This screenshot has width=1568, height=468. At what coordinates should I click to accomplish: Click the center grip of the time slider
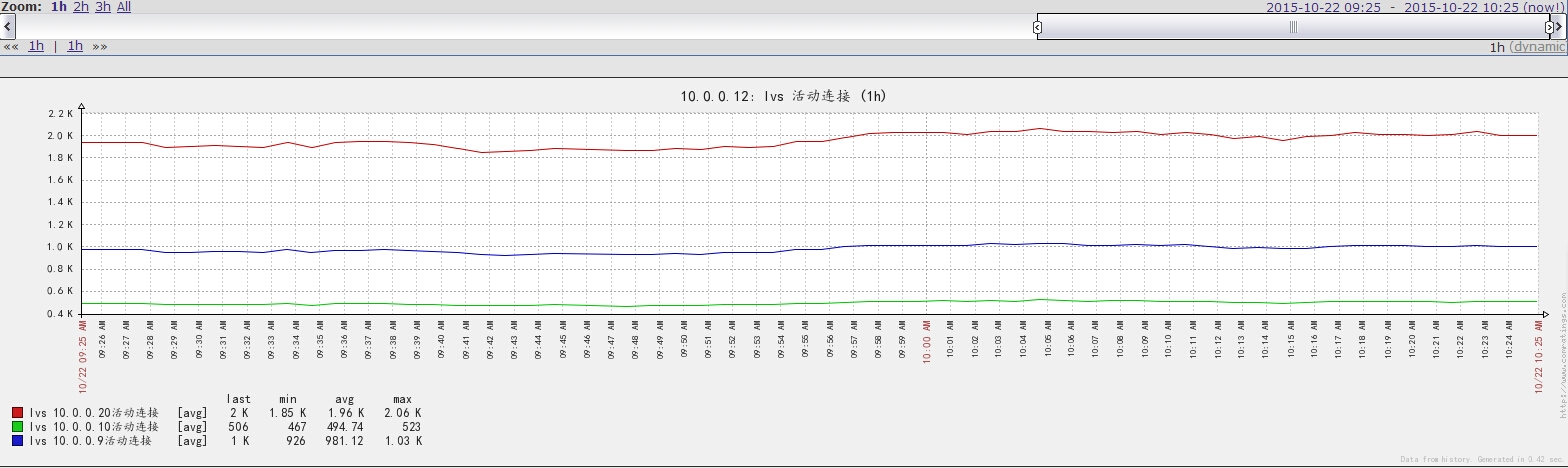(1293, 27)
